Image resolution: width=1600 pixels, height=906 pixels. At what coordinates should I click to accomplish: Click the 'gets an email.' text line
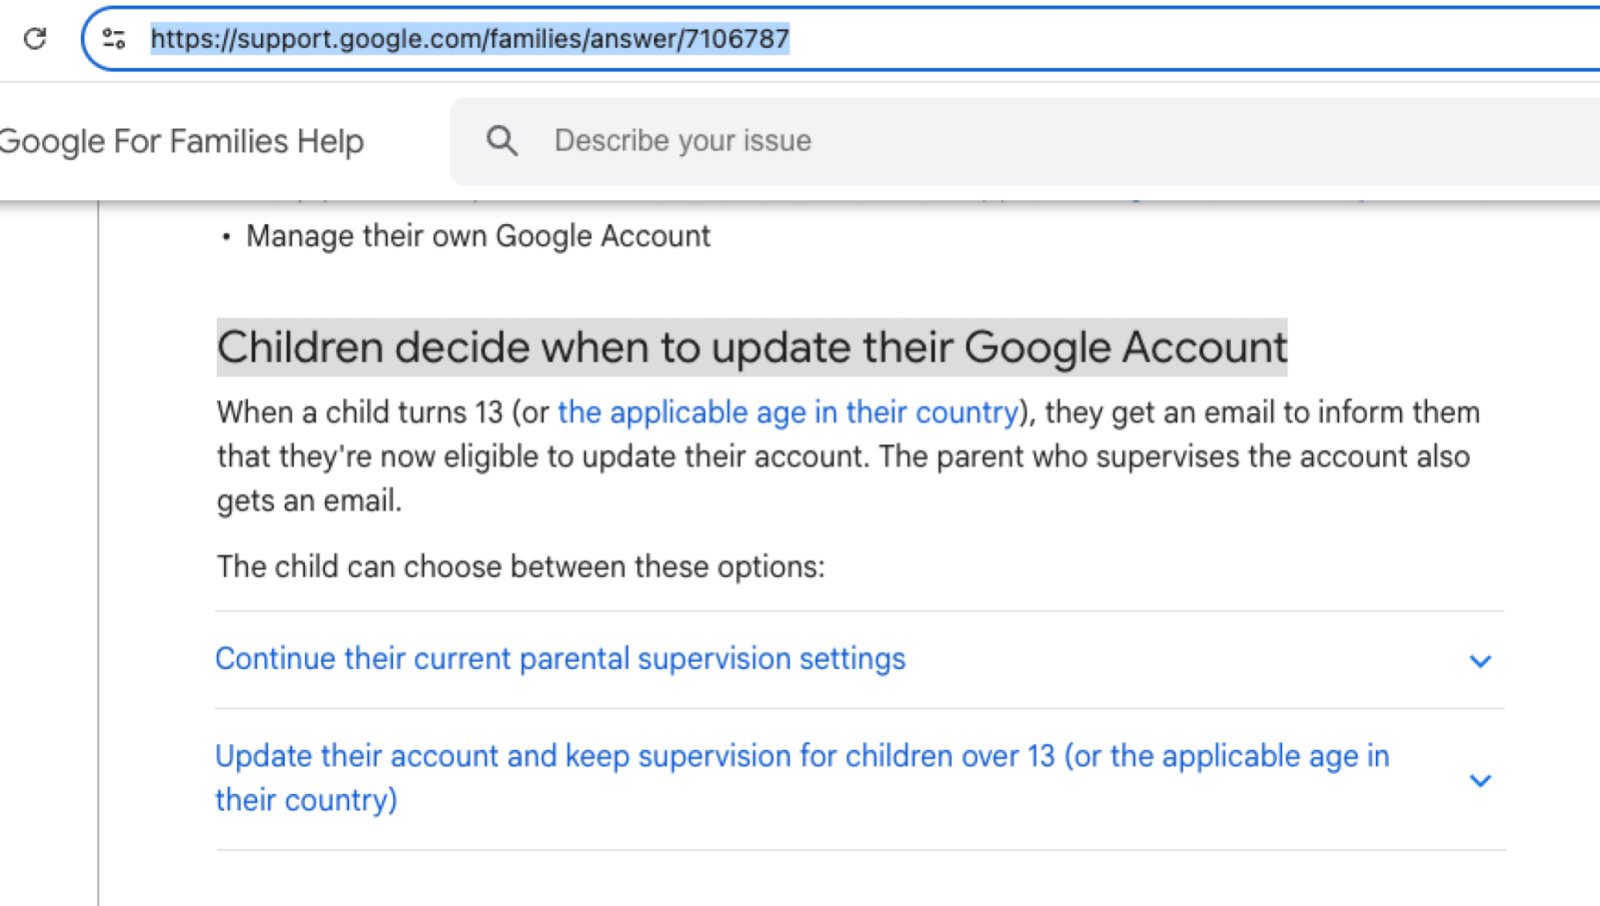coord(309,501)
